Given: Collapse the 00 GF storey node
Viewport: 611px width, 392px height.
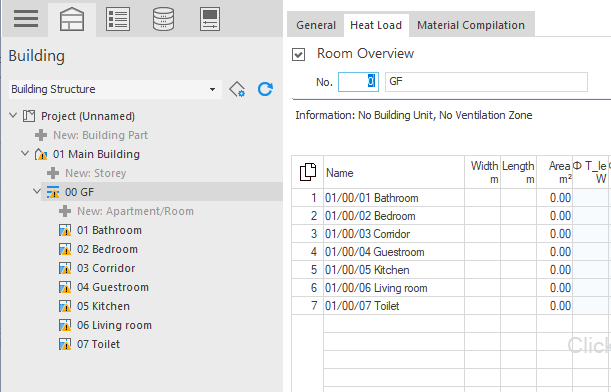Looking at the screenshot, I should [x=37, y=191].
